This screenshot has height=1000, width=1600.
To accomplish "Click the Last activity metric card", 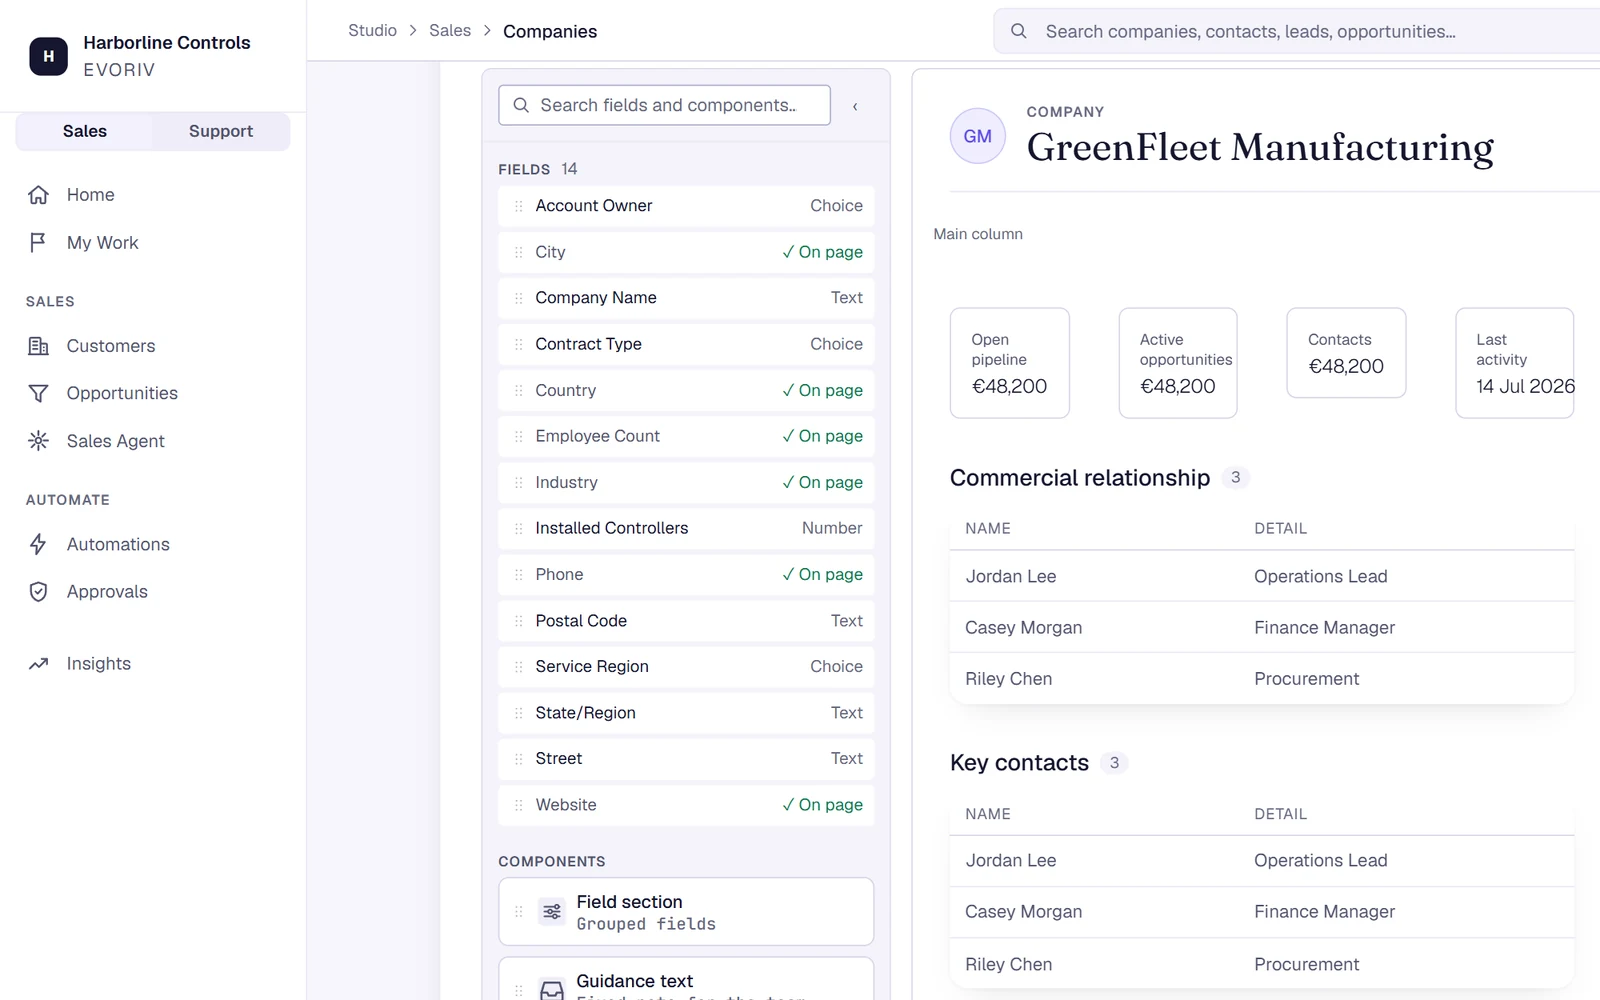I will pyautogui.click(x=1515, y=363).
